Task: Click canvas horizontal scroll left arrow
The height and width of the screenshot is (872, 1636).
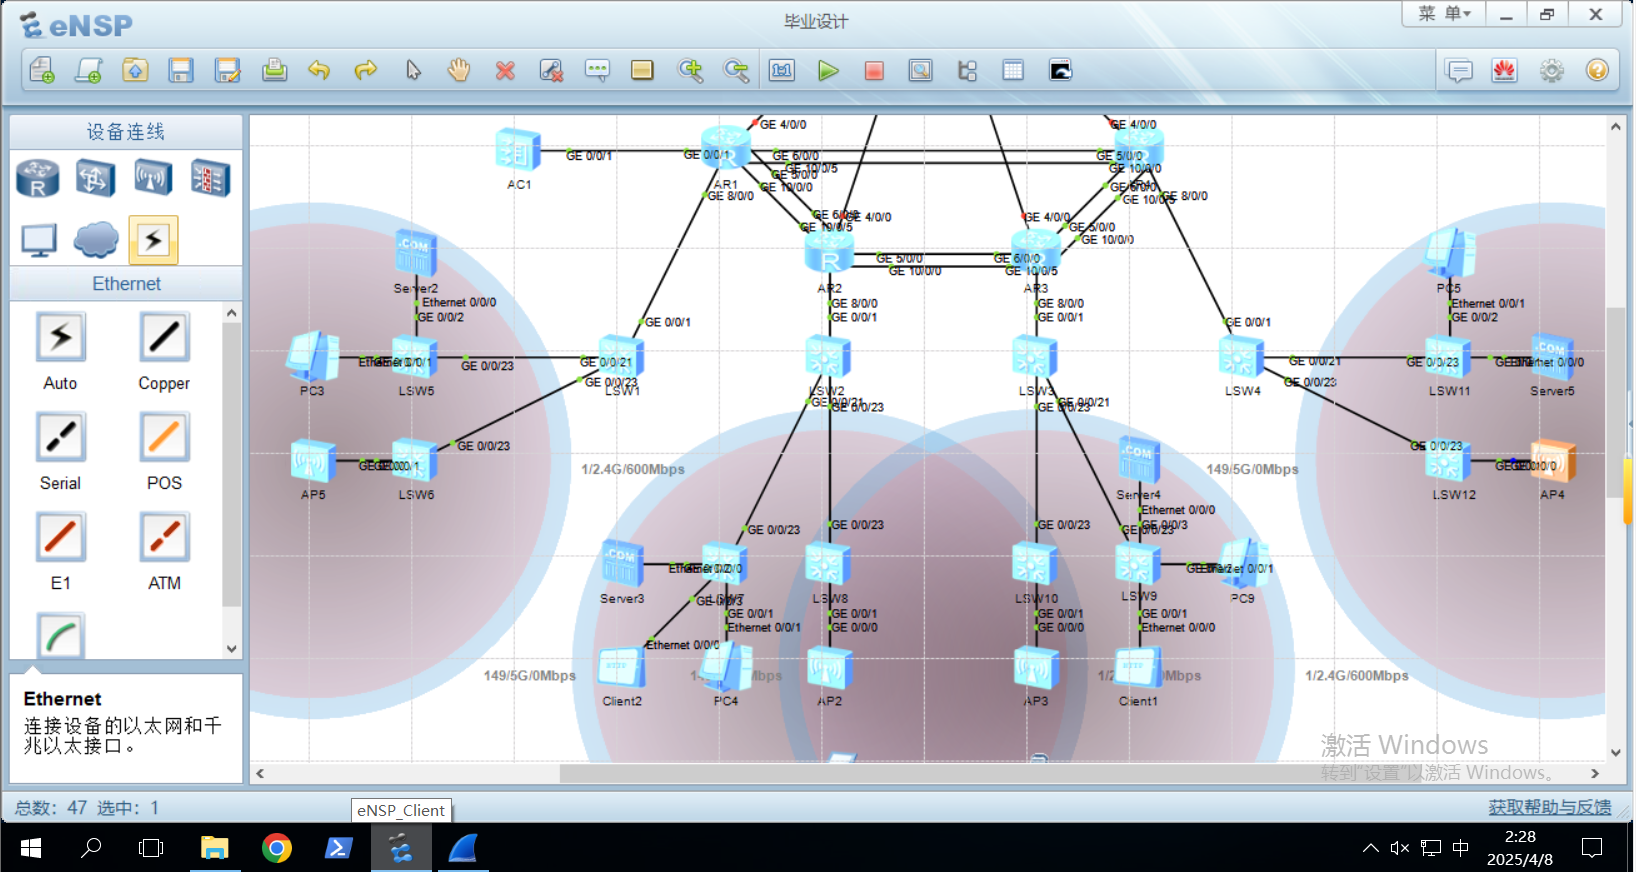Action: (x=260, y=773)
